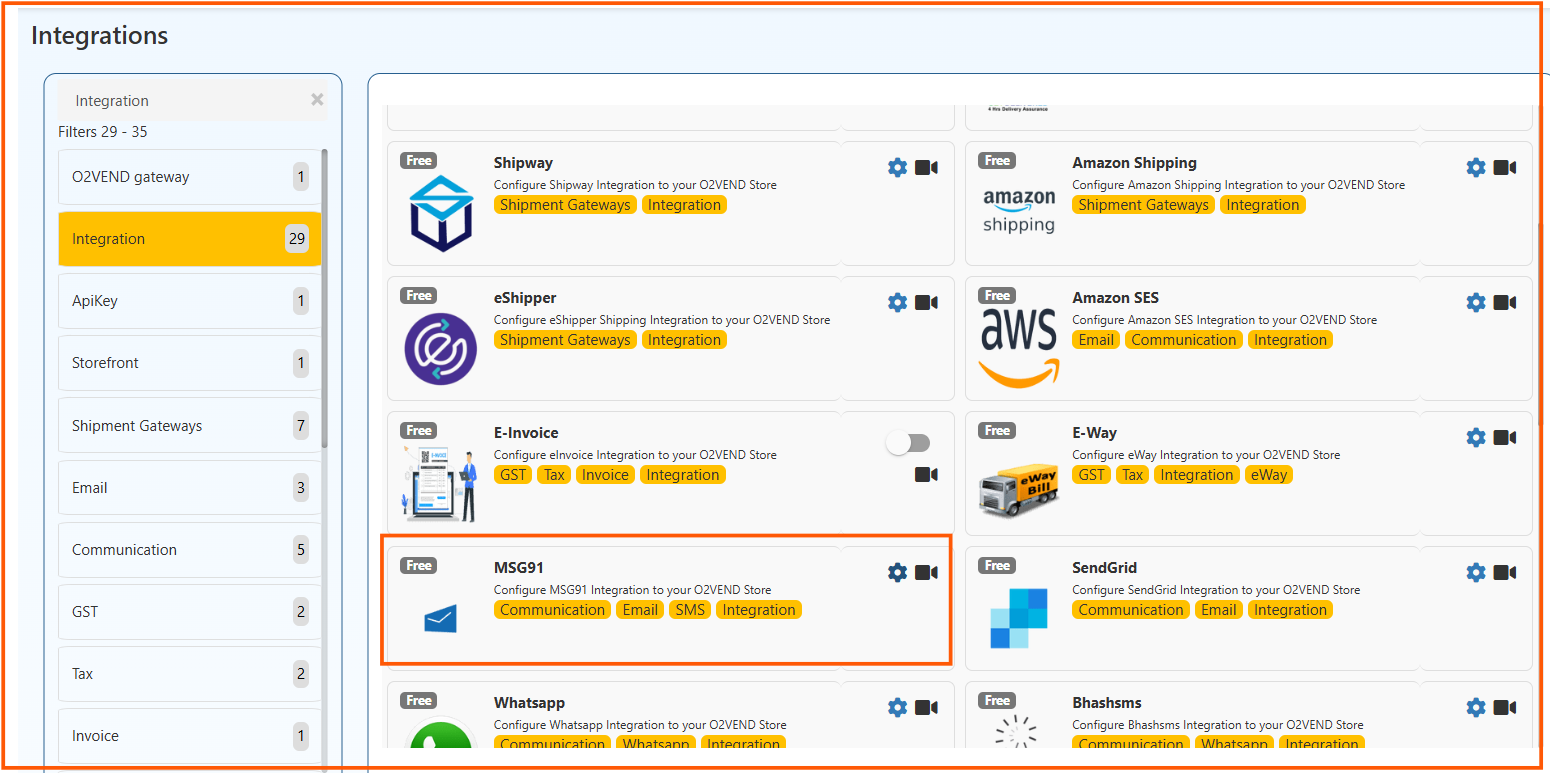1550x773 pixels.
Task: Click the SMS tag on MSG91
Action: (690, 610)
